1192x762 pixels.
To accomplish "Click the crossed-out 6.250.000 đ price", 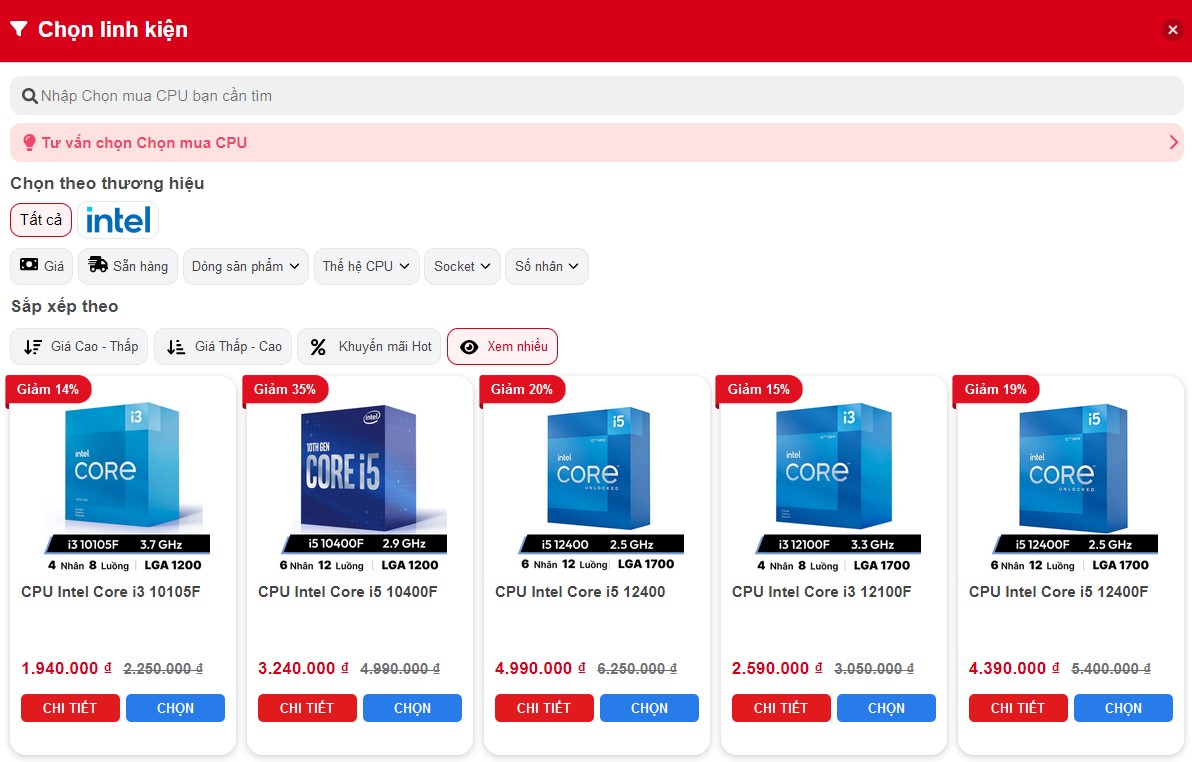I will click(637, 669).
